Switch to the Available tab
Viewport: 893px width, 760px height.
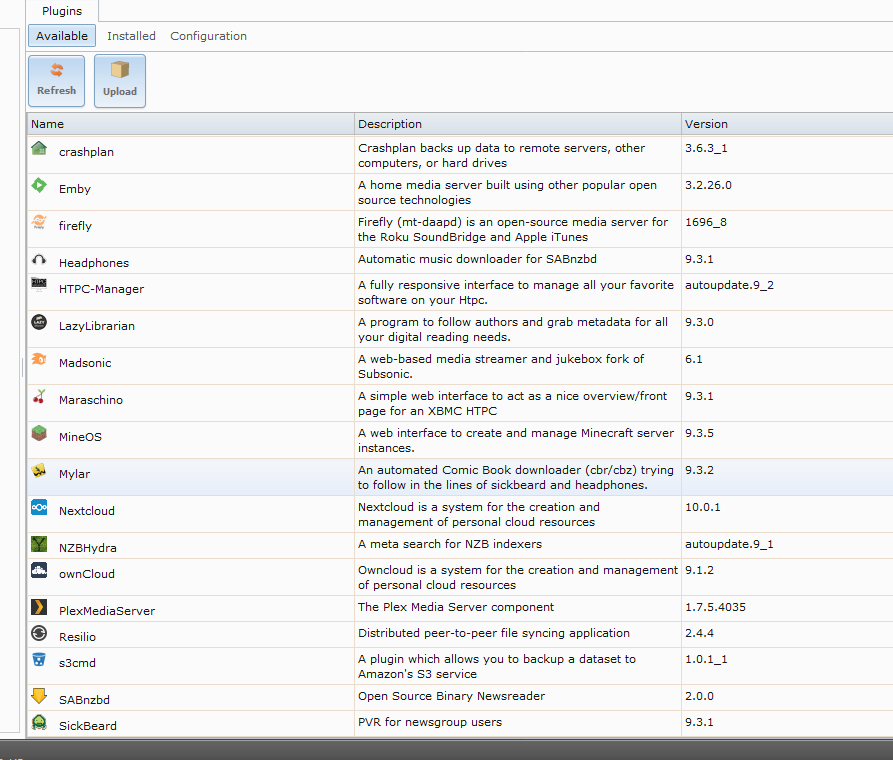click(x=62, y=36)
